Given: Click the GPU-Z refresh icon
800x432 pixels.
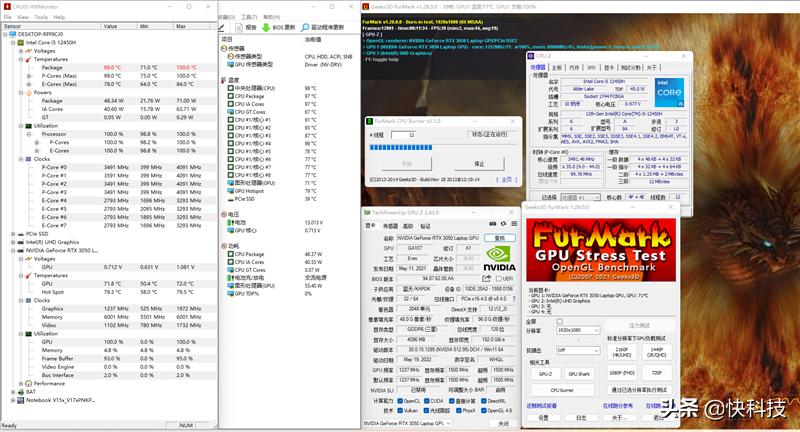Looking at the screenshot, I should (504, 224).
